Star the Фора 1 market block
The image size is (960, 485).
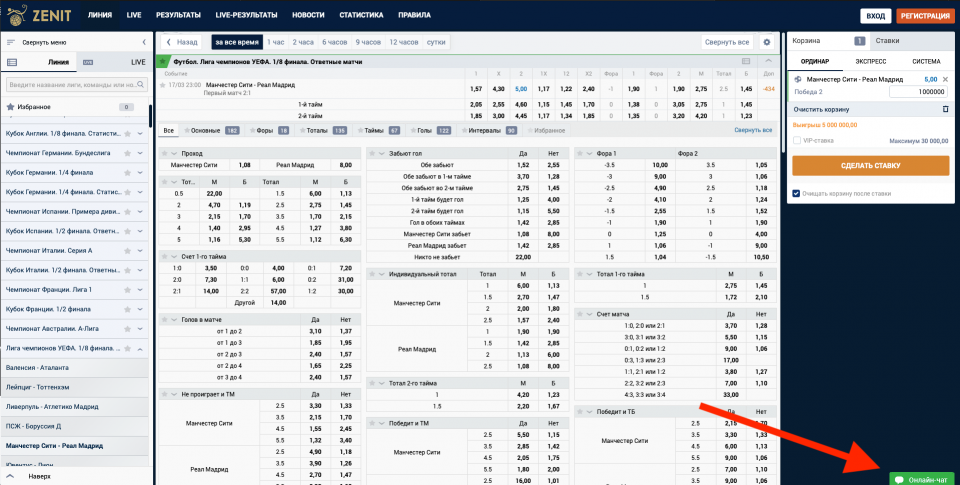[580, 154]
